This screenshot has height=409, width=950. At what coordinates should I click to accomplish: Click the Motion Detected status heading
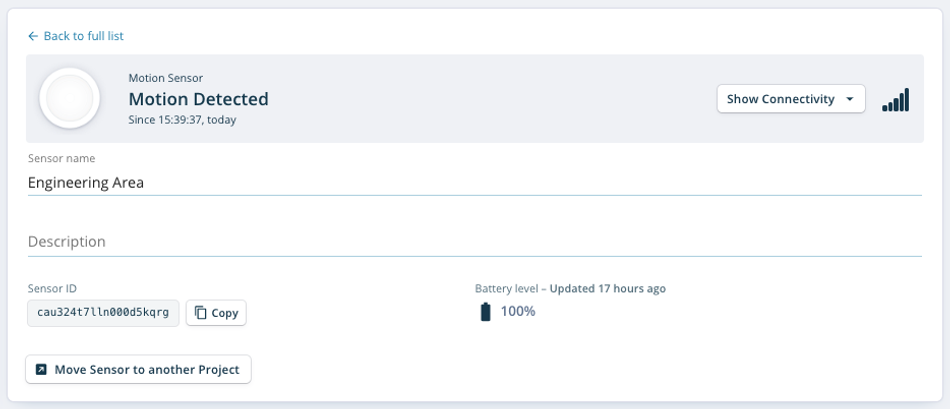point(198,99)
